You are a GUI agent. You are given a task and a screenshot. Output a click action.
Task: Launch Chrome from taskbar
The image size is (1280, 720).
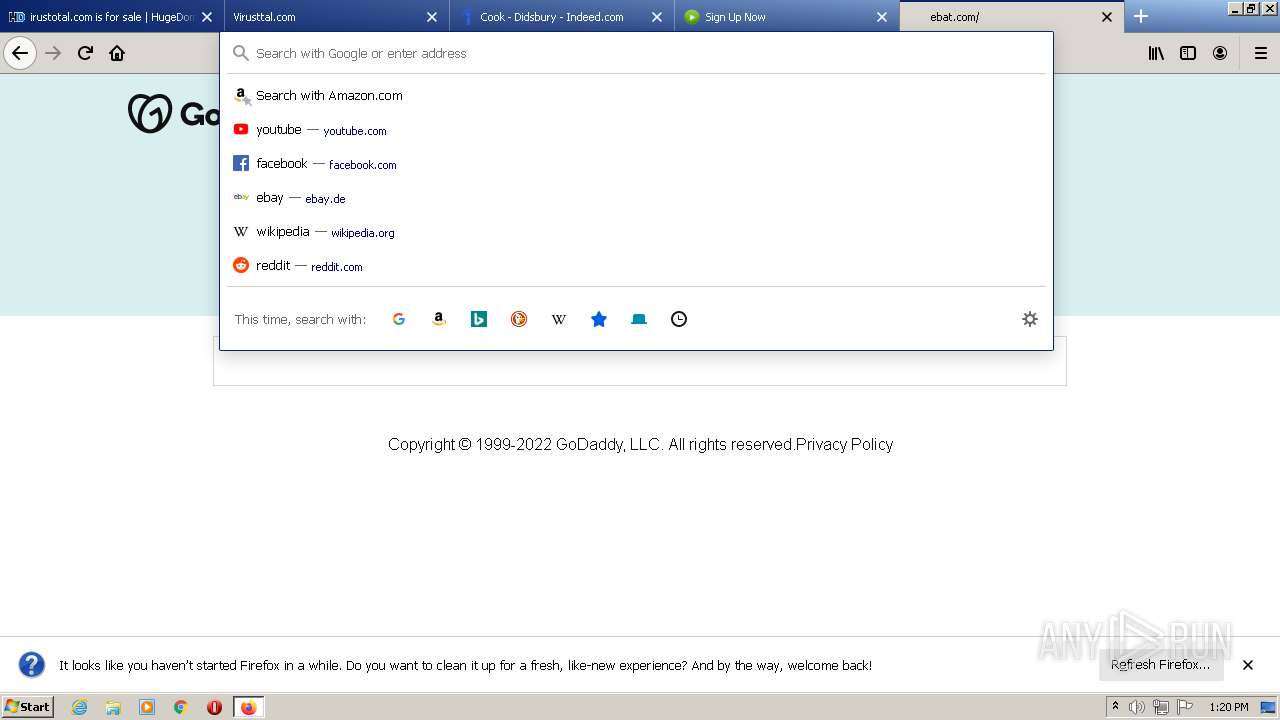[x=181, y=707]
